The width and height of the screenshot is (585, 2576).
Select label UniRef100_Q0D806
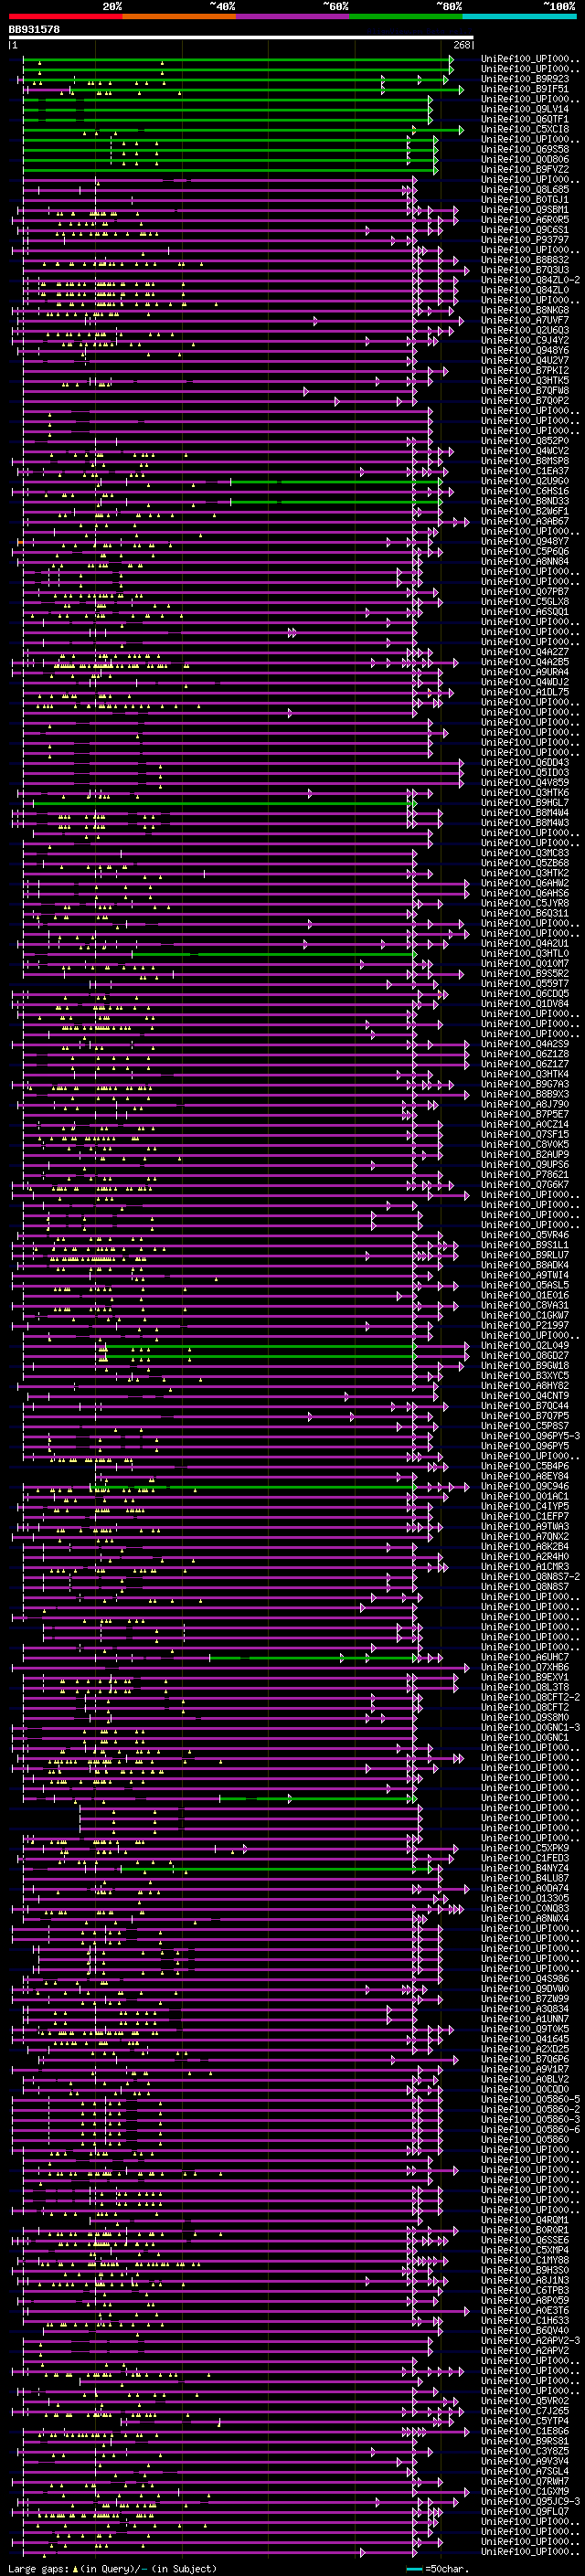525,159
